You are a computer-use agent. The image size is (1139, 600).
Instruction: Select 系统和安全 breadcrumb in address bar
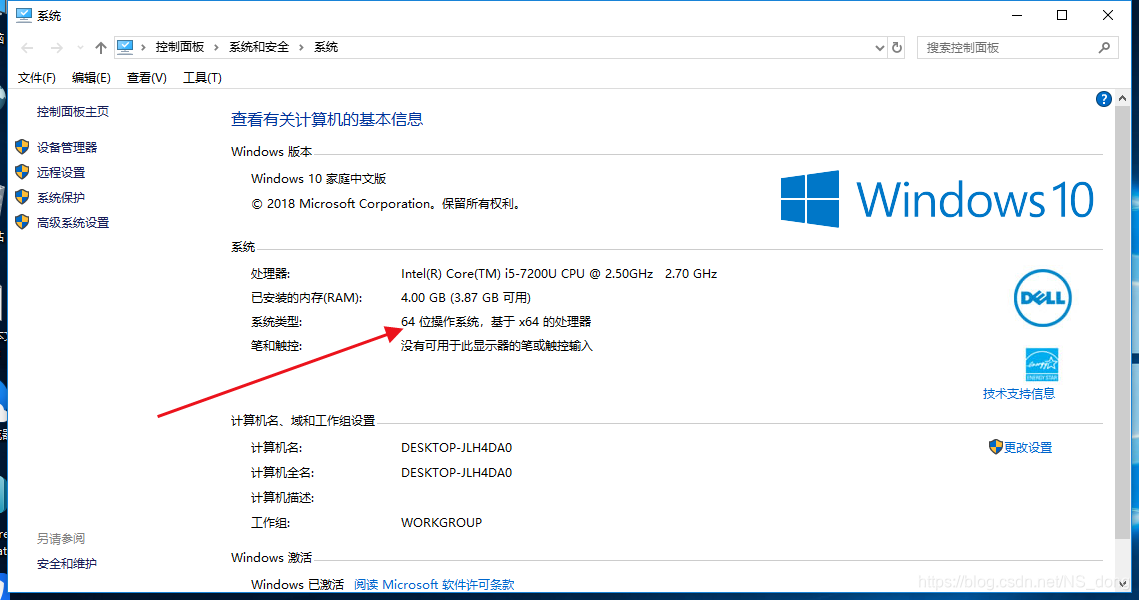click(x=259, y=47)
